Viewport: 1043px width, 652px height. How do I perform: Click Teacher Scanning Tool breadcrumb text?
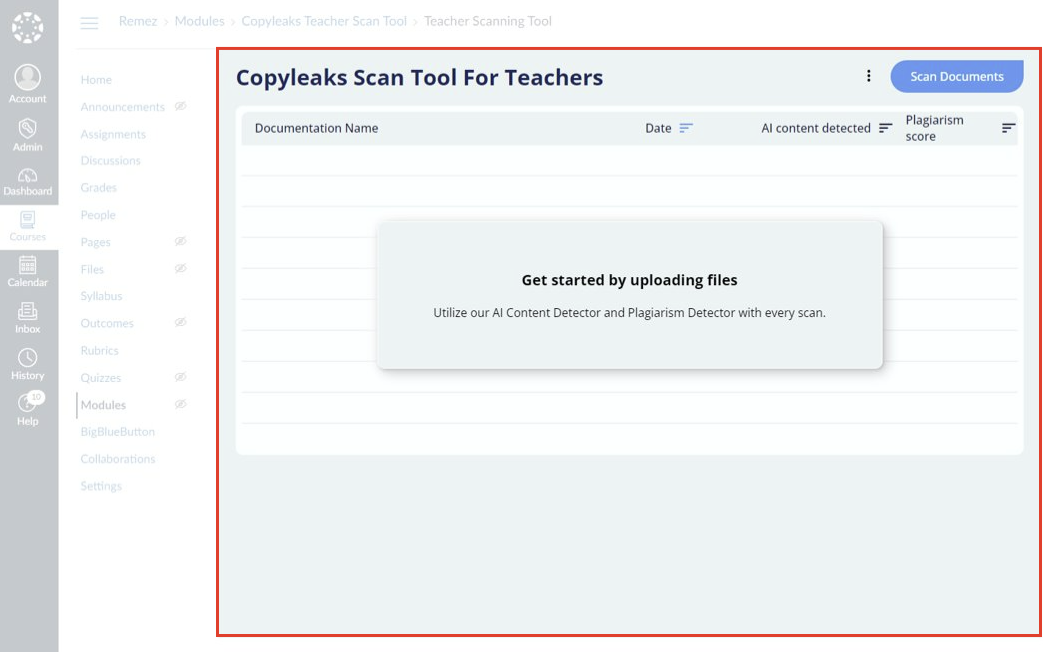[x=488, y=21]
